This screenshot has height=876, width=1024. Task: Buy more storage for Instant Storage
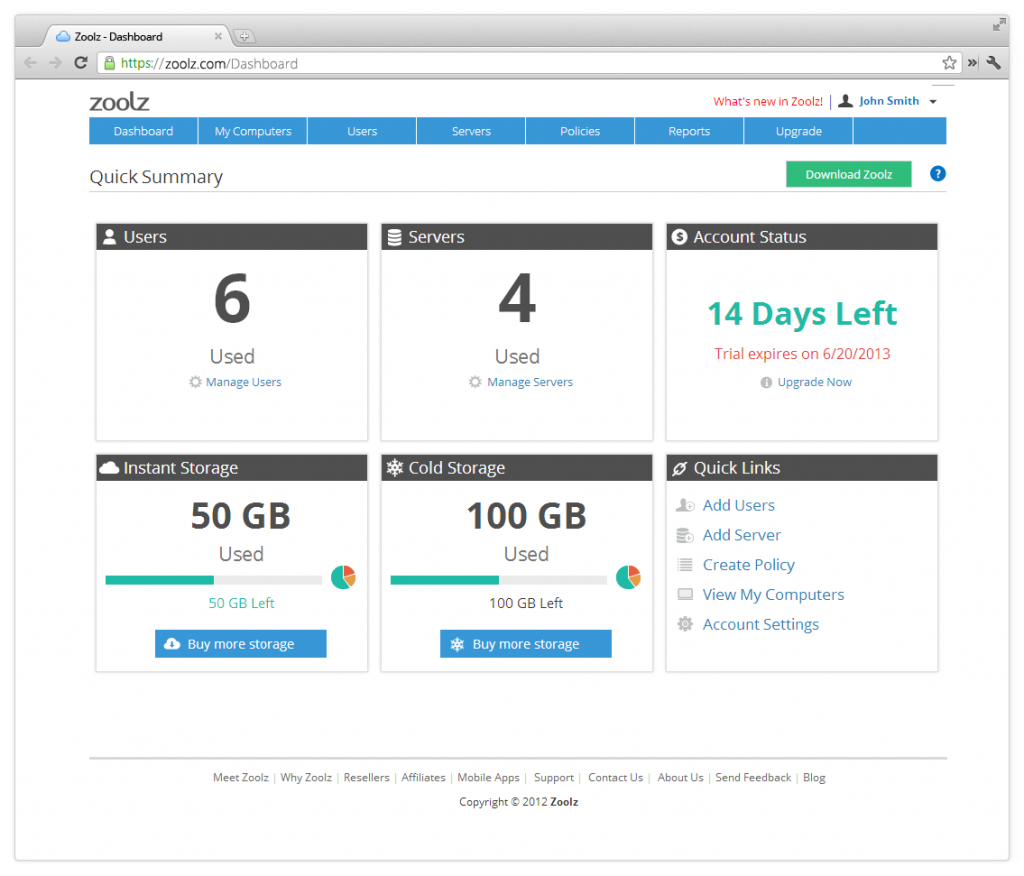click(x=240, y=644)
